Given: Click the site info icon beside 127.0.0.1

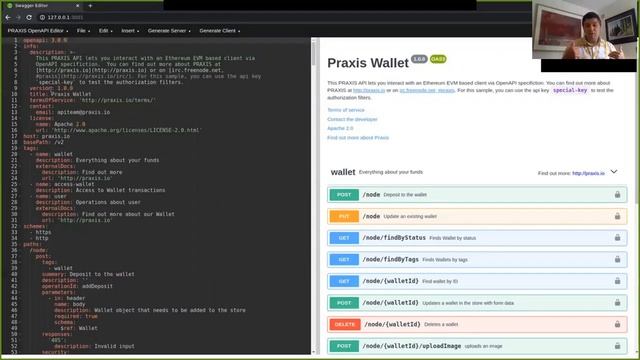Looking at the screenshot, I should point(42,17).
